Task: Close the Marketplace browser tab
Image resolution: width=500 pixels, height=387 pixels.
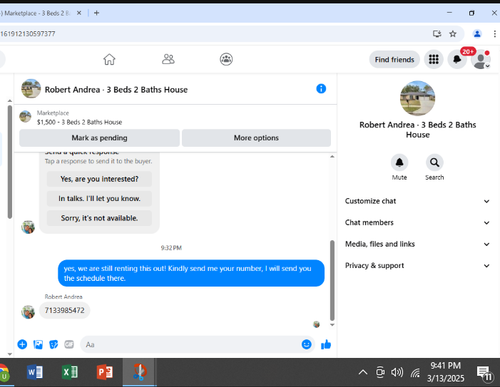Action: coord(79,13)
